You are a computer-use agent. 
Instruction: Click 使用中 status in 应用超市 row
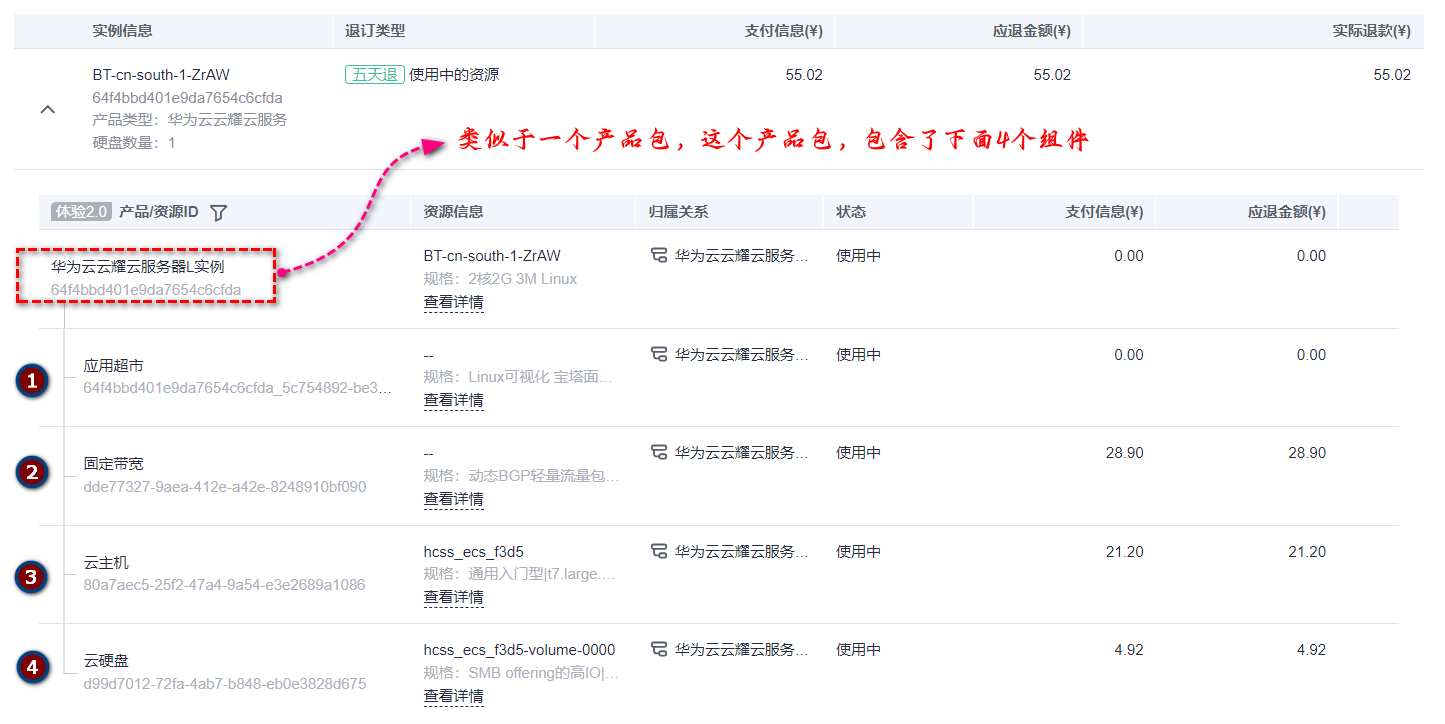pyautogui.click(x=859, y=354)
